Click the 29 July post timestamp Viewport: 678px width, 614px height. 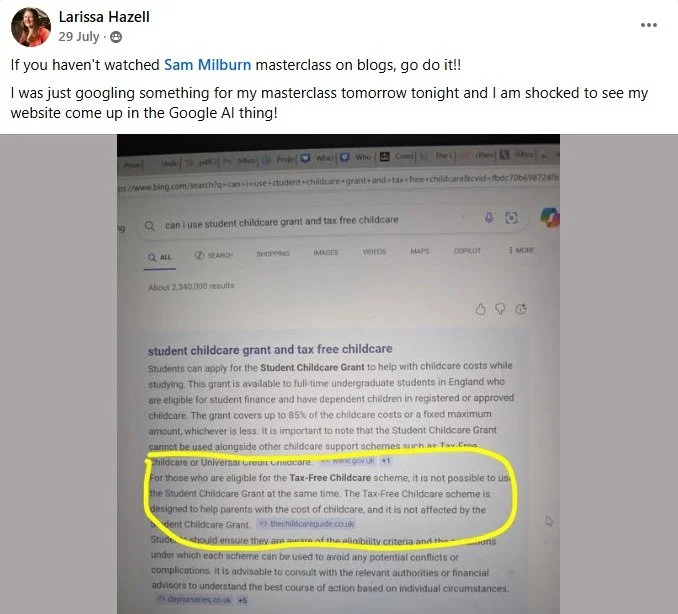tap(79, 37)
